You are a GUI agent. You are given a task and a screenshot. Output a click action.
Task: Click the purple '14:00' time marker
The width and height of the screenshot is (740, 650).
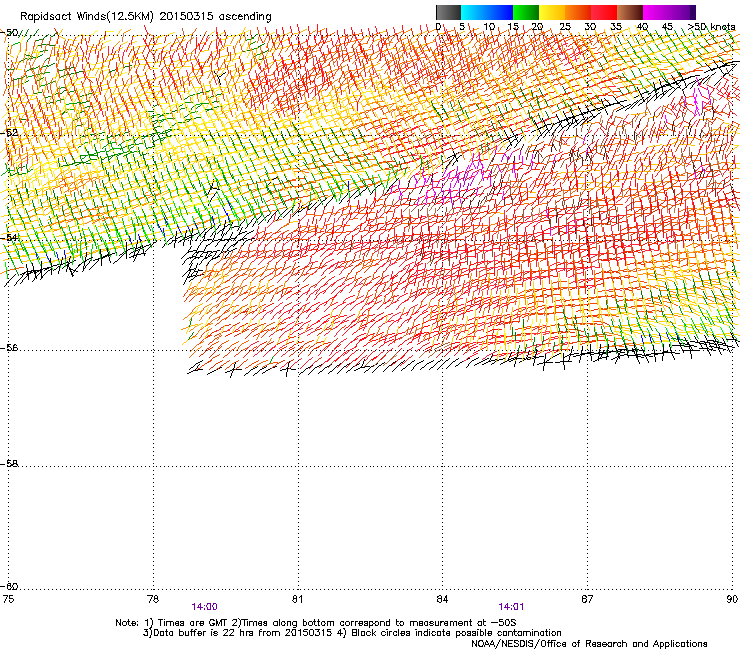coord(204,607)
